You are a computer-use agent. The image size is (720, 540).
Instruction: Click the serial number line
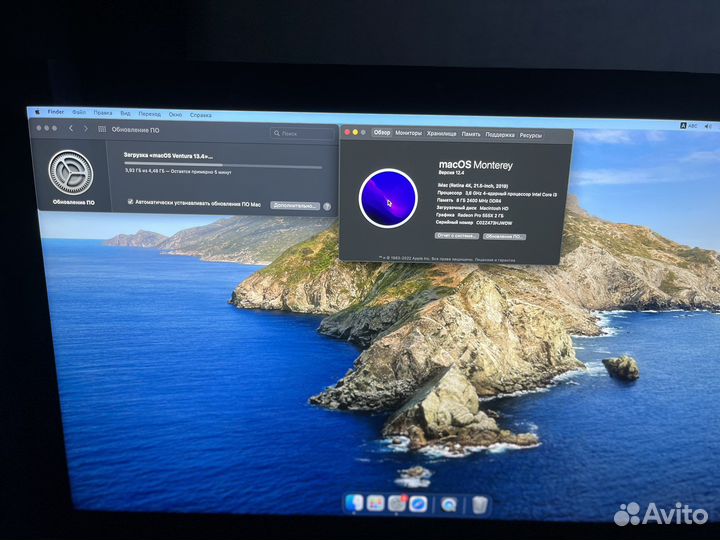[x=473, y=222]
